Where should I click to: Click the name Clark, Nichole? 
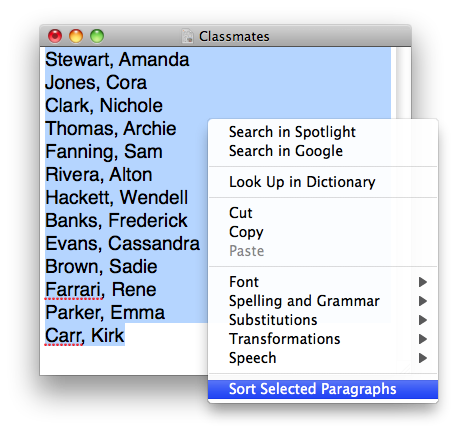[104, 106]
